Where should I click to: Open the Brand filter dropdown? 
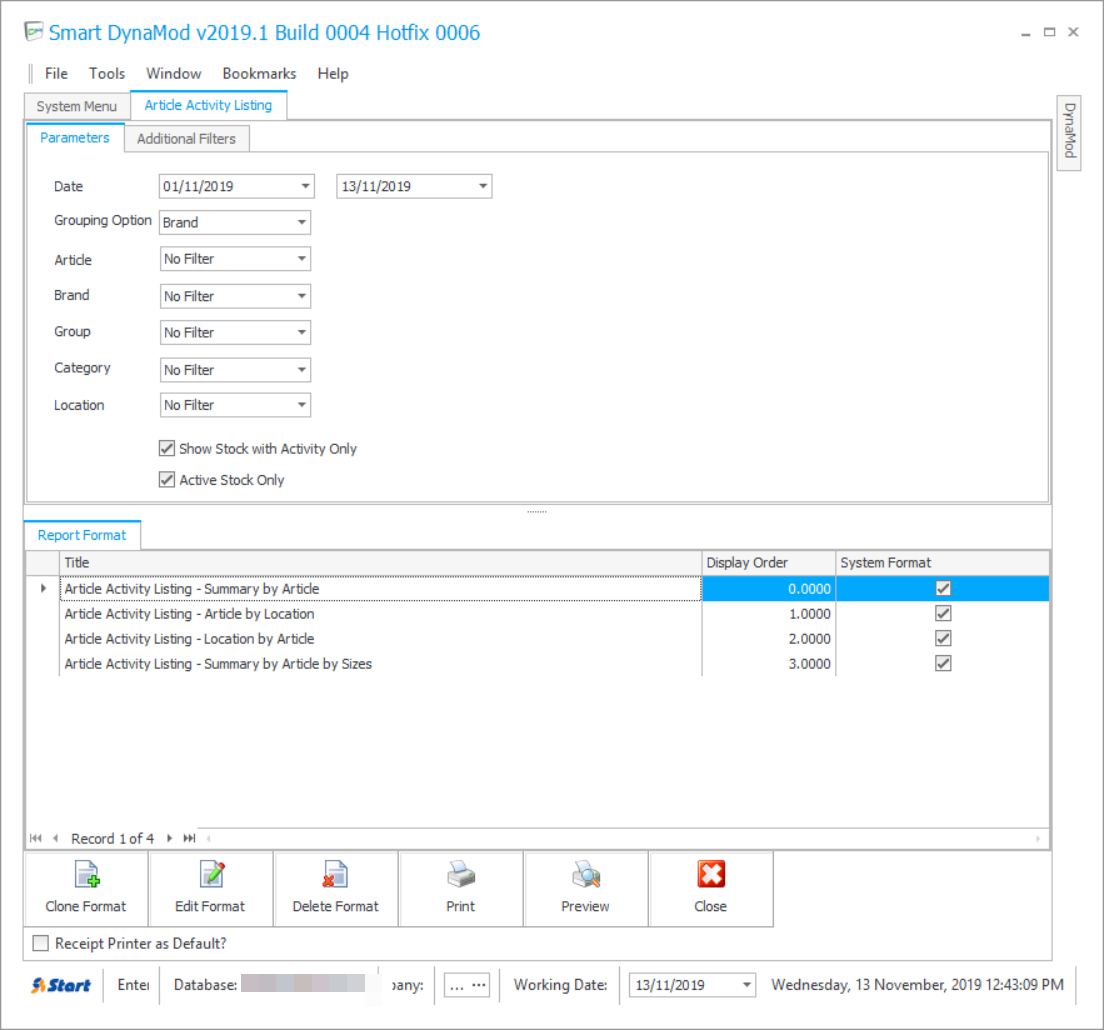(x=301, y=296)
